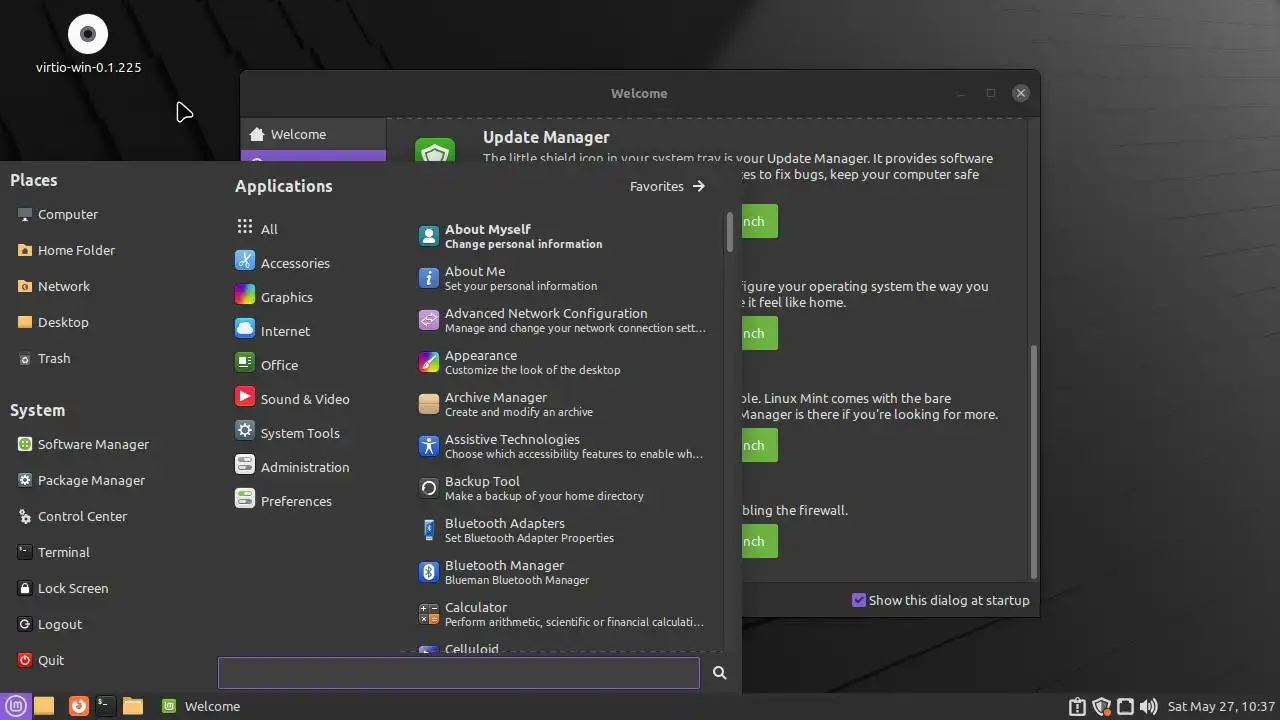Image resolution: width=1280 pixels, height=720 pixels.
Task: Open Computer in Places
Action: click(x=58, y=214)
